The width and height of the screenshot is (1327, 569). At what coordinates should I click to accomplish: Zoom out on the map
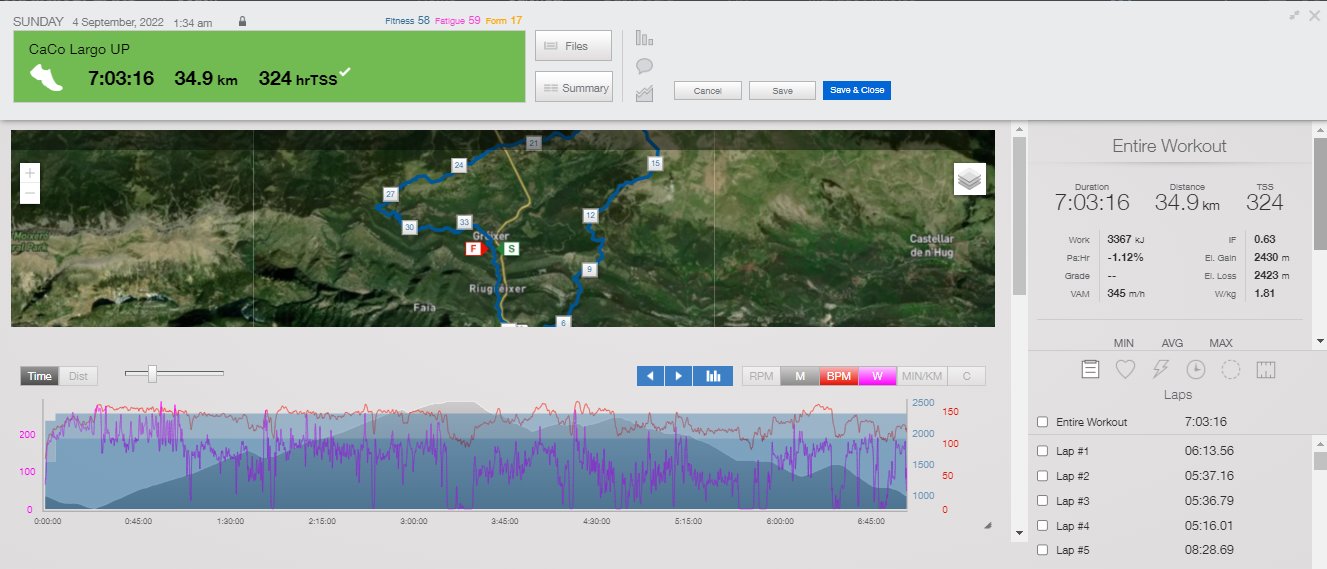30,193
